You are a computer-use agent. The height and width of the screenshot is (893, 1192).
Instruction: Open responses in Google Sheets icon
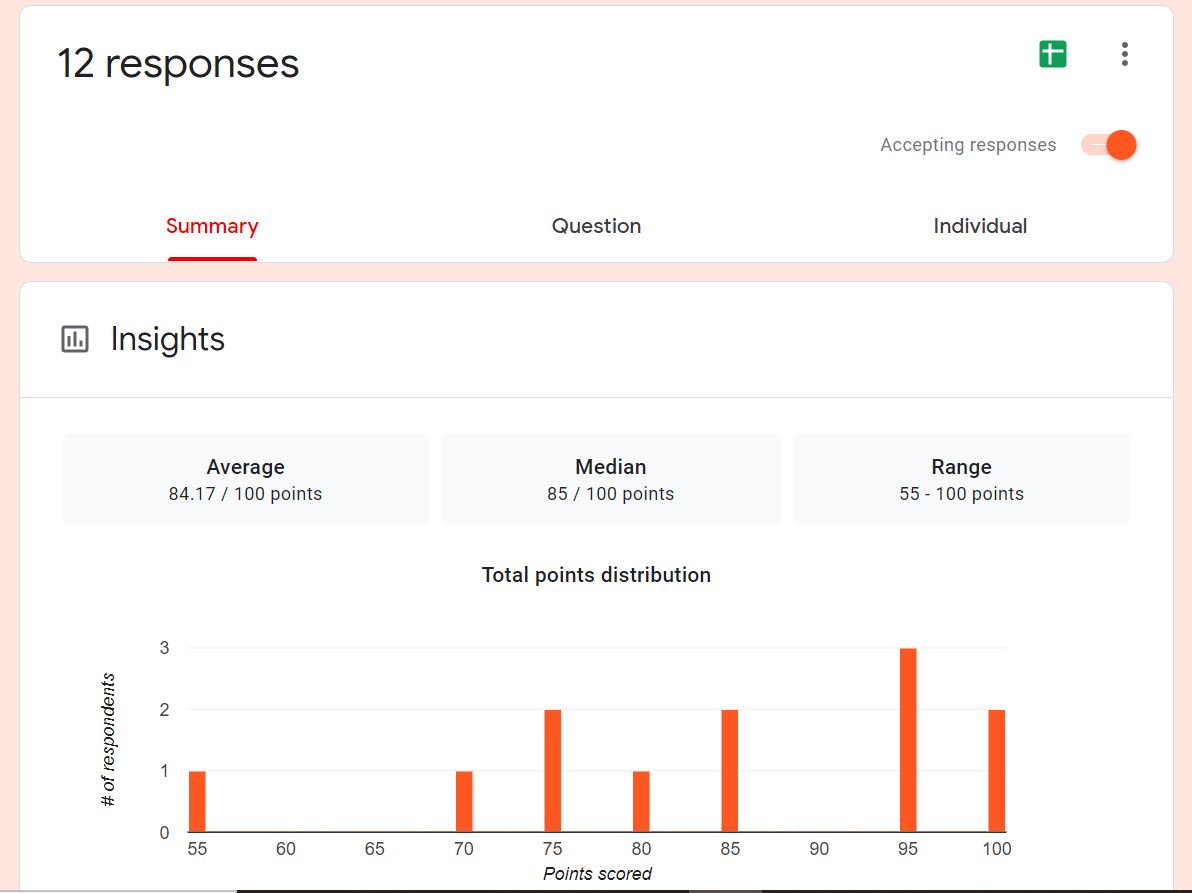click(1052, 54)
